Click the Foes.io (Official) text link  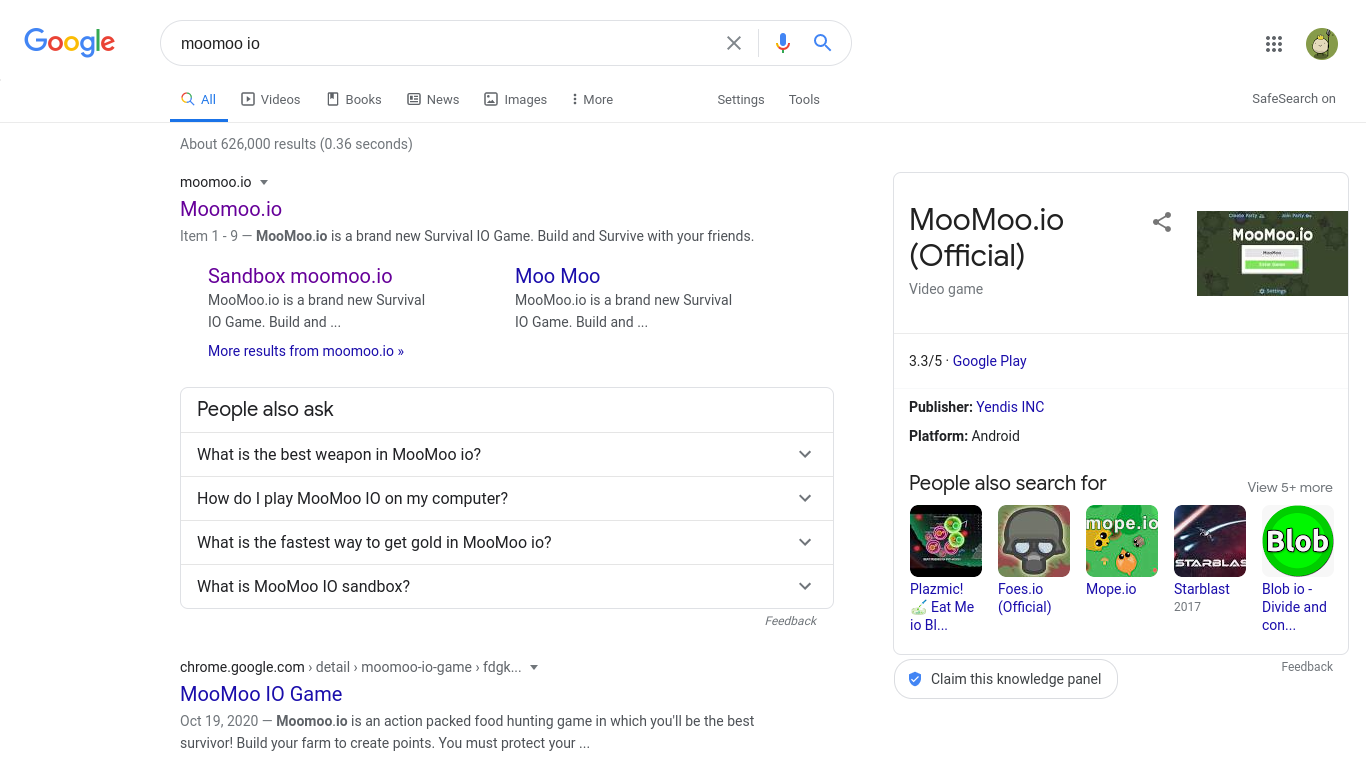click(1025, 598)
